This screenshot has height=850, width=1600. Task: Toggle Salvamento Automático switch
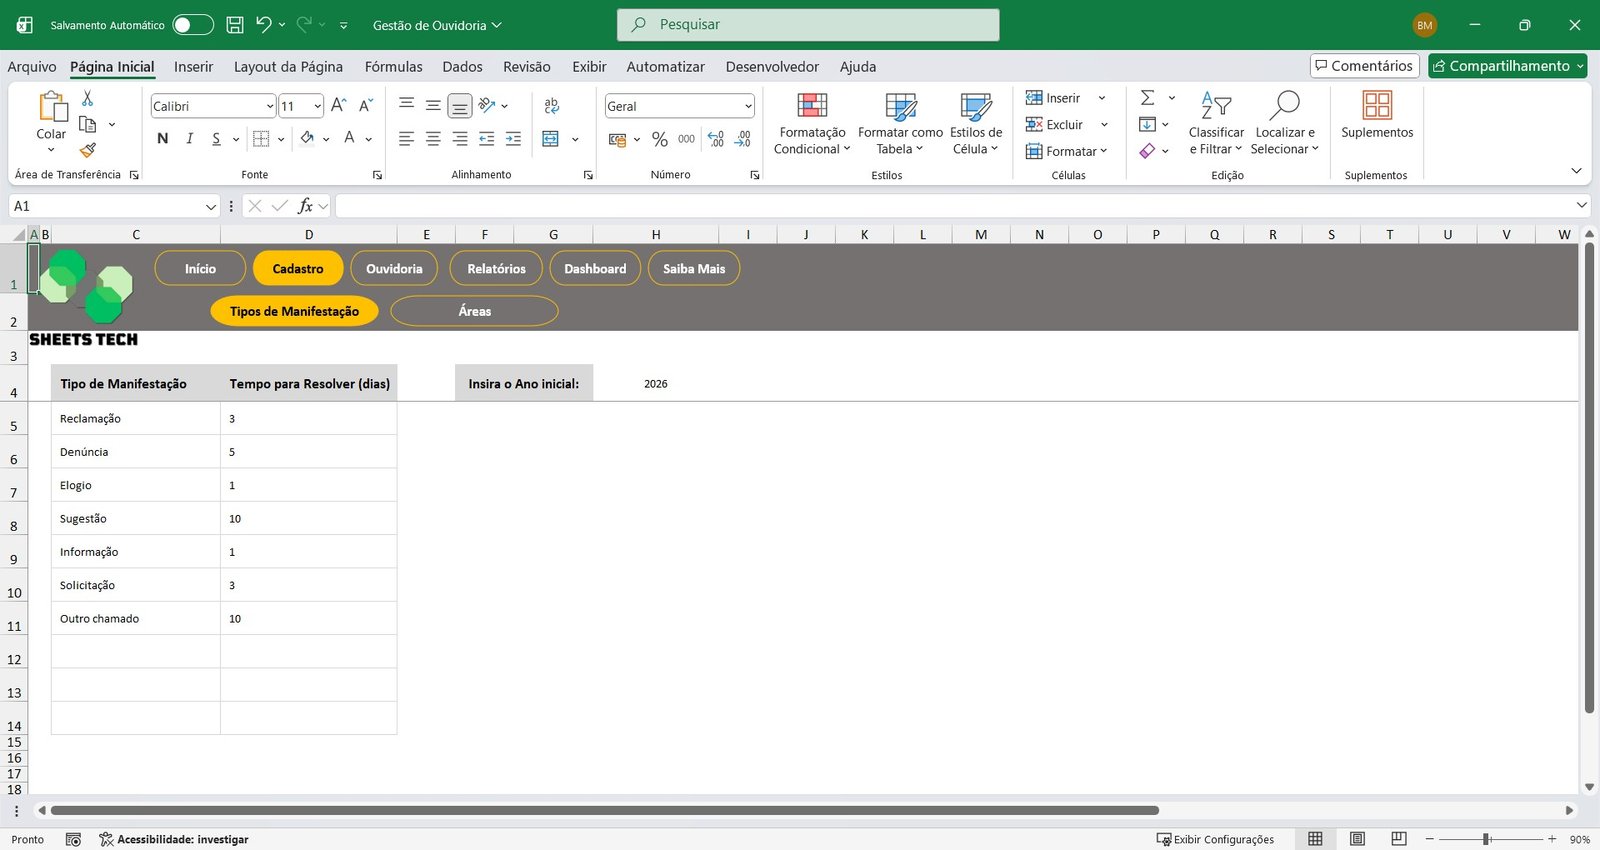[192, 25]
